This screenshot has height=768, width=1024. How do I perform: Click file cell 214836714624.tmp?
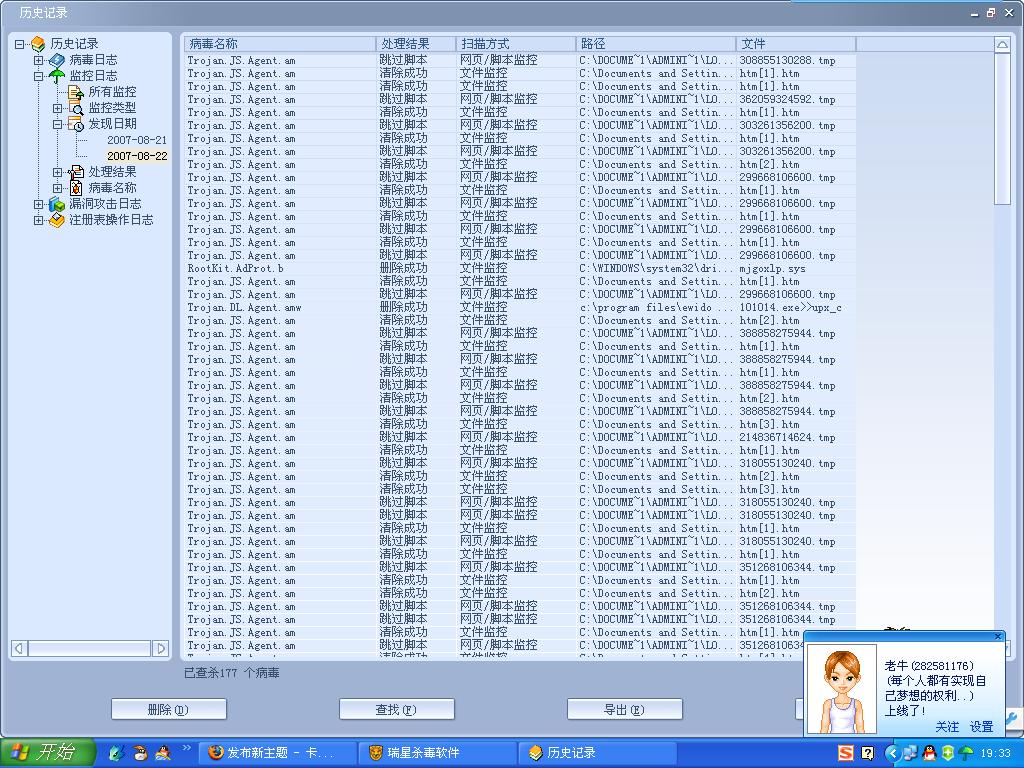click(x=788, y=438)
